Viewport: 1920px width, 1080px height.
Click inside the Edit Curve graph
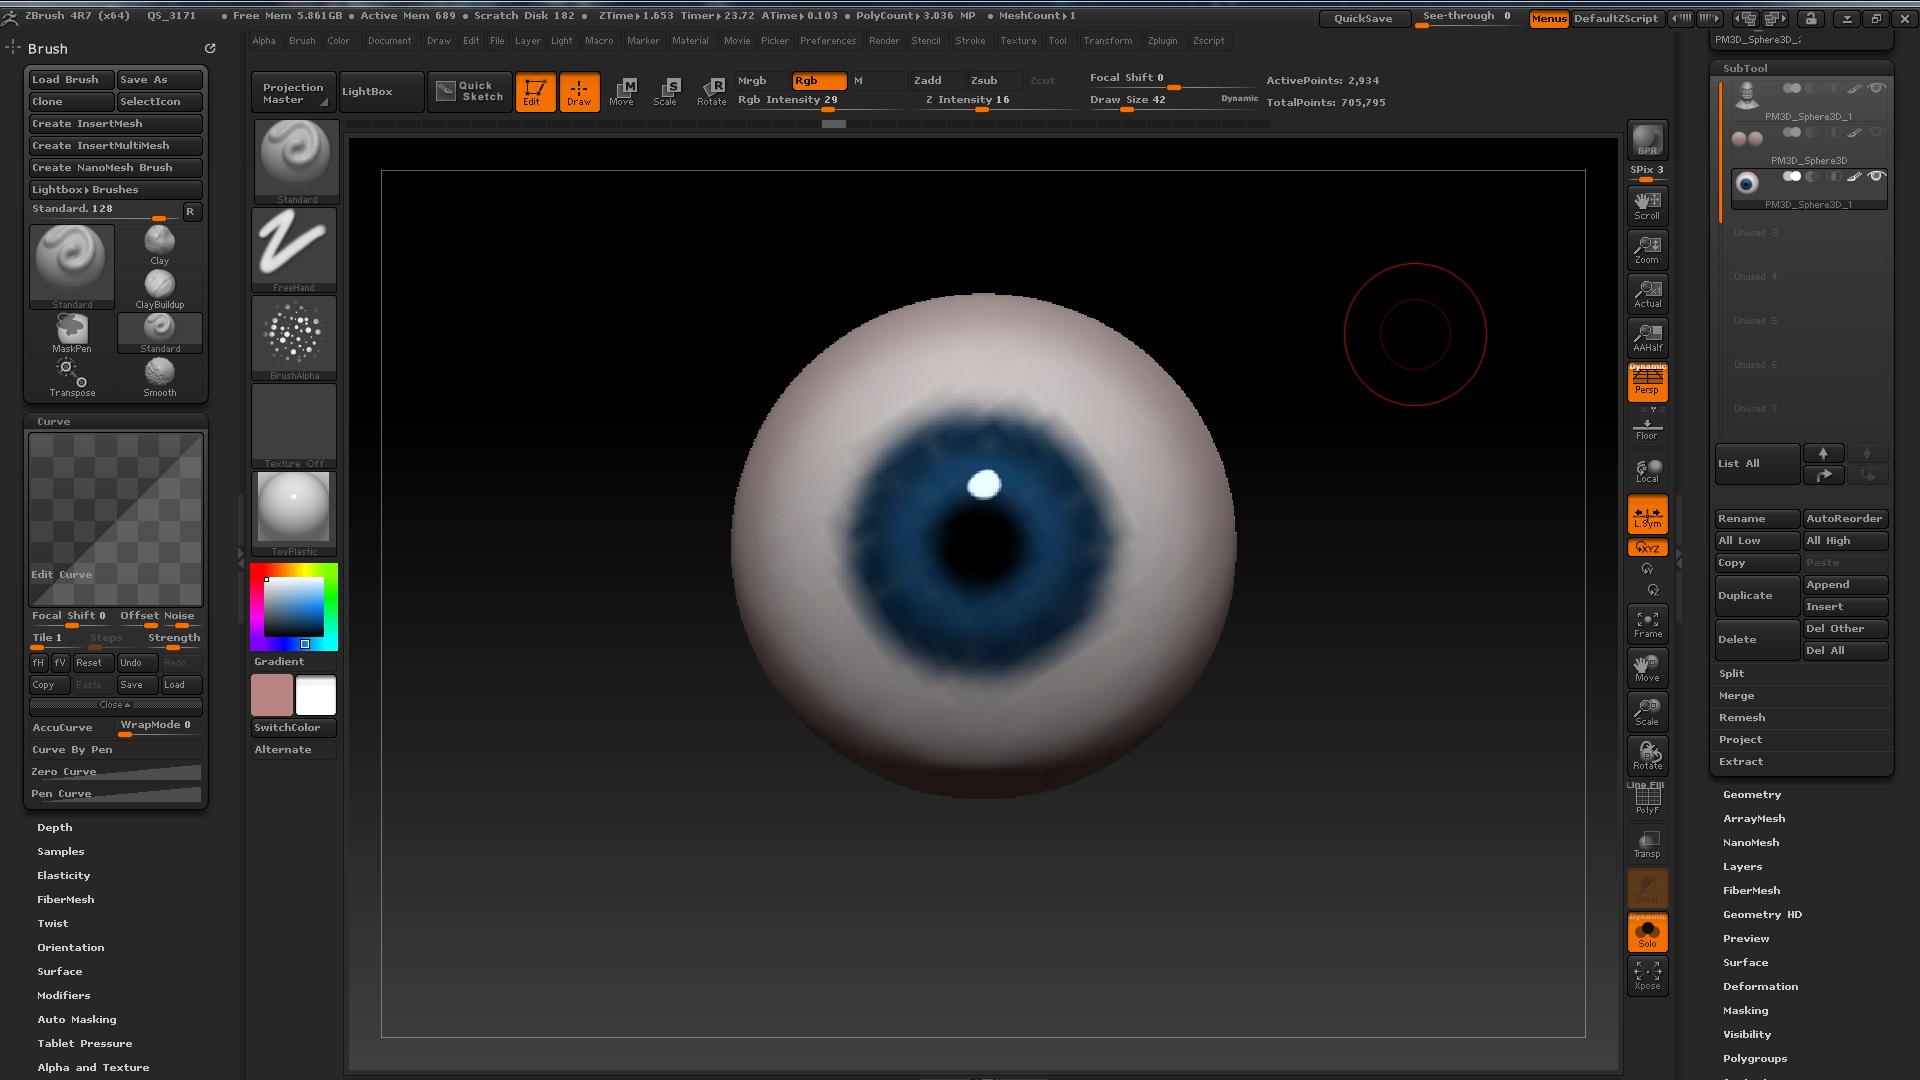116,519
